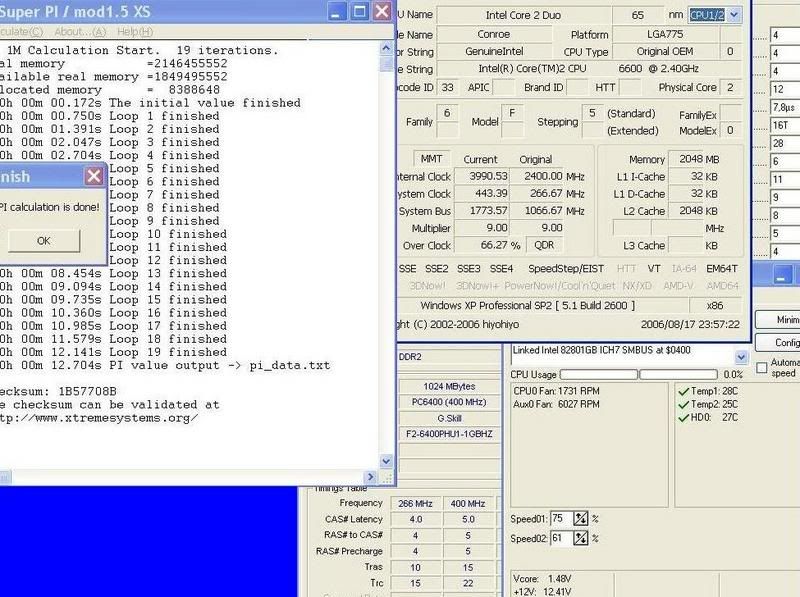Click Super PI vertical scrollbar down arrow
This screenshot has height=597, width=800.
(386, 461)
